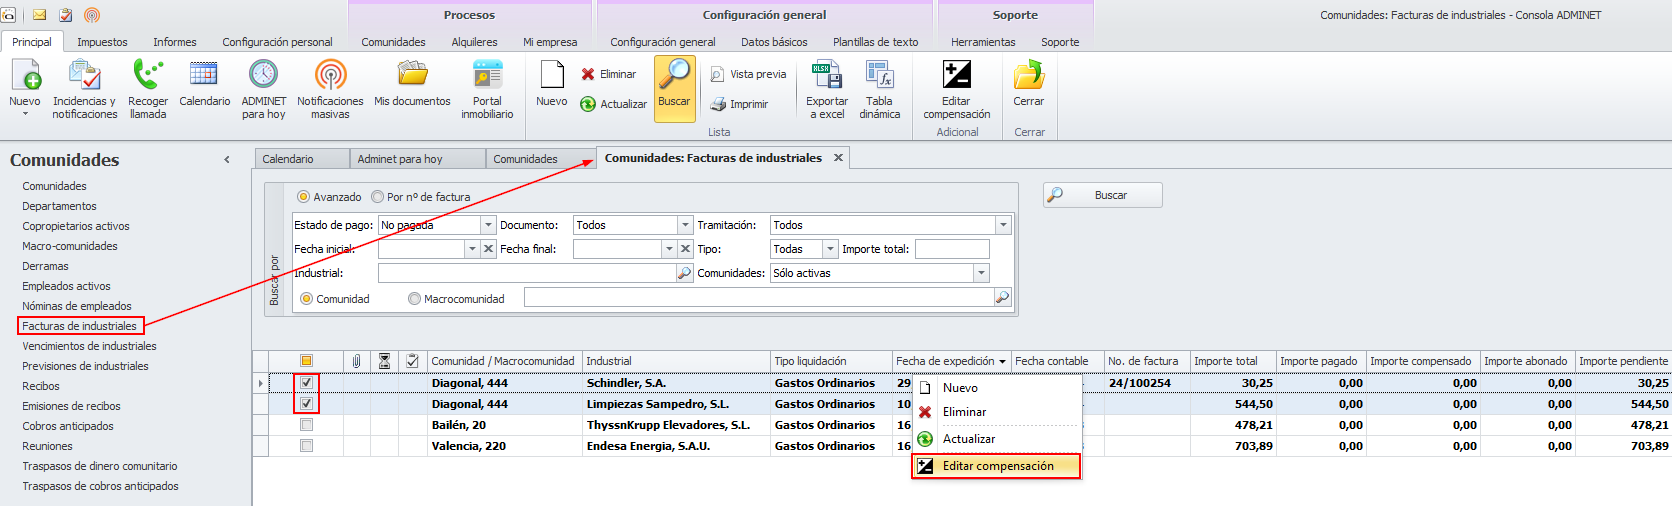The width and height of the screenshot is (1672, 506).
Task: Open Notificaciones masivas tool
Action: click(x=330, y=77)
